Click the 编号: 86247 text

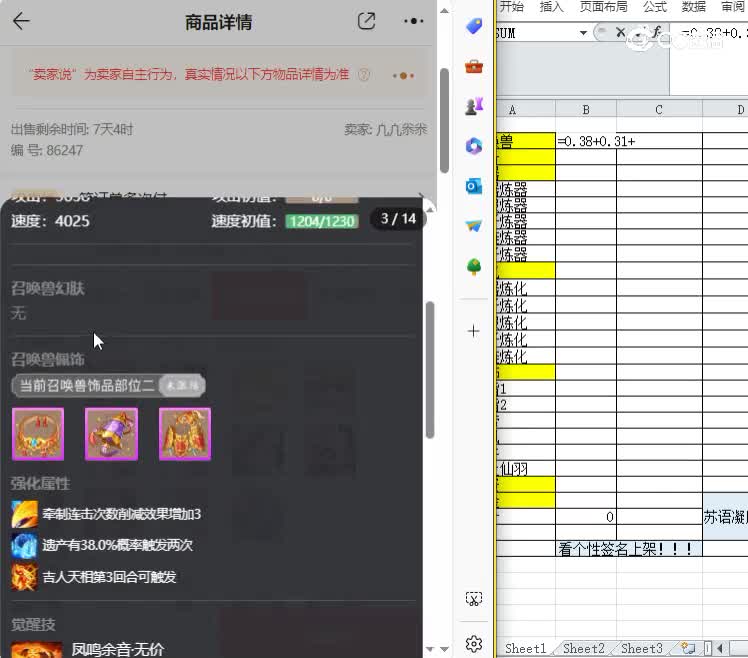click(47, 151)
